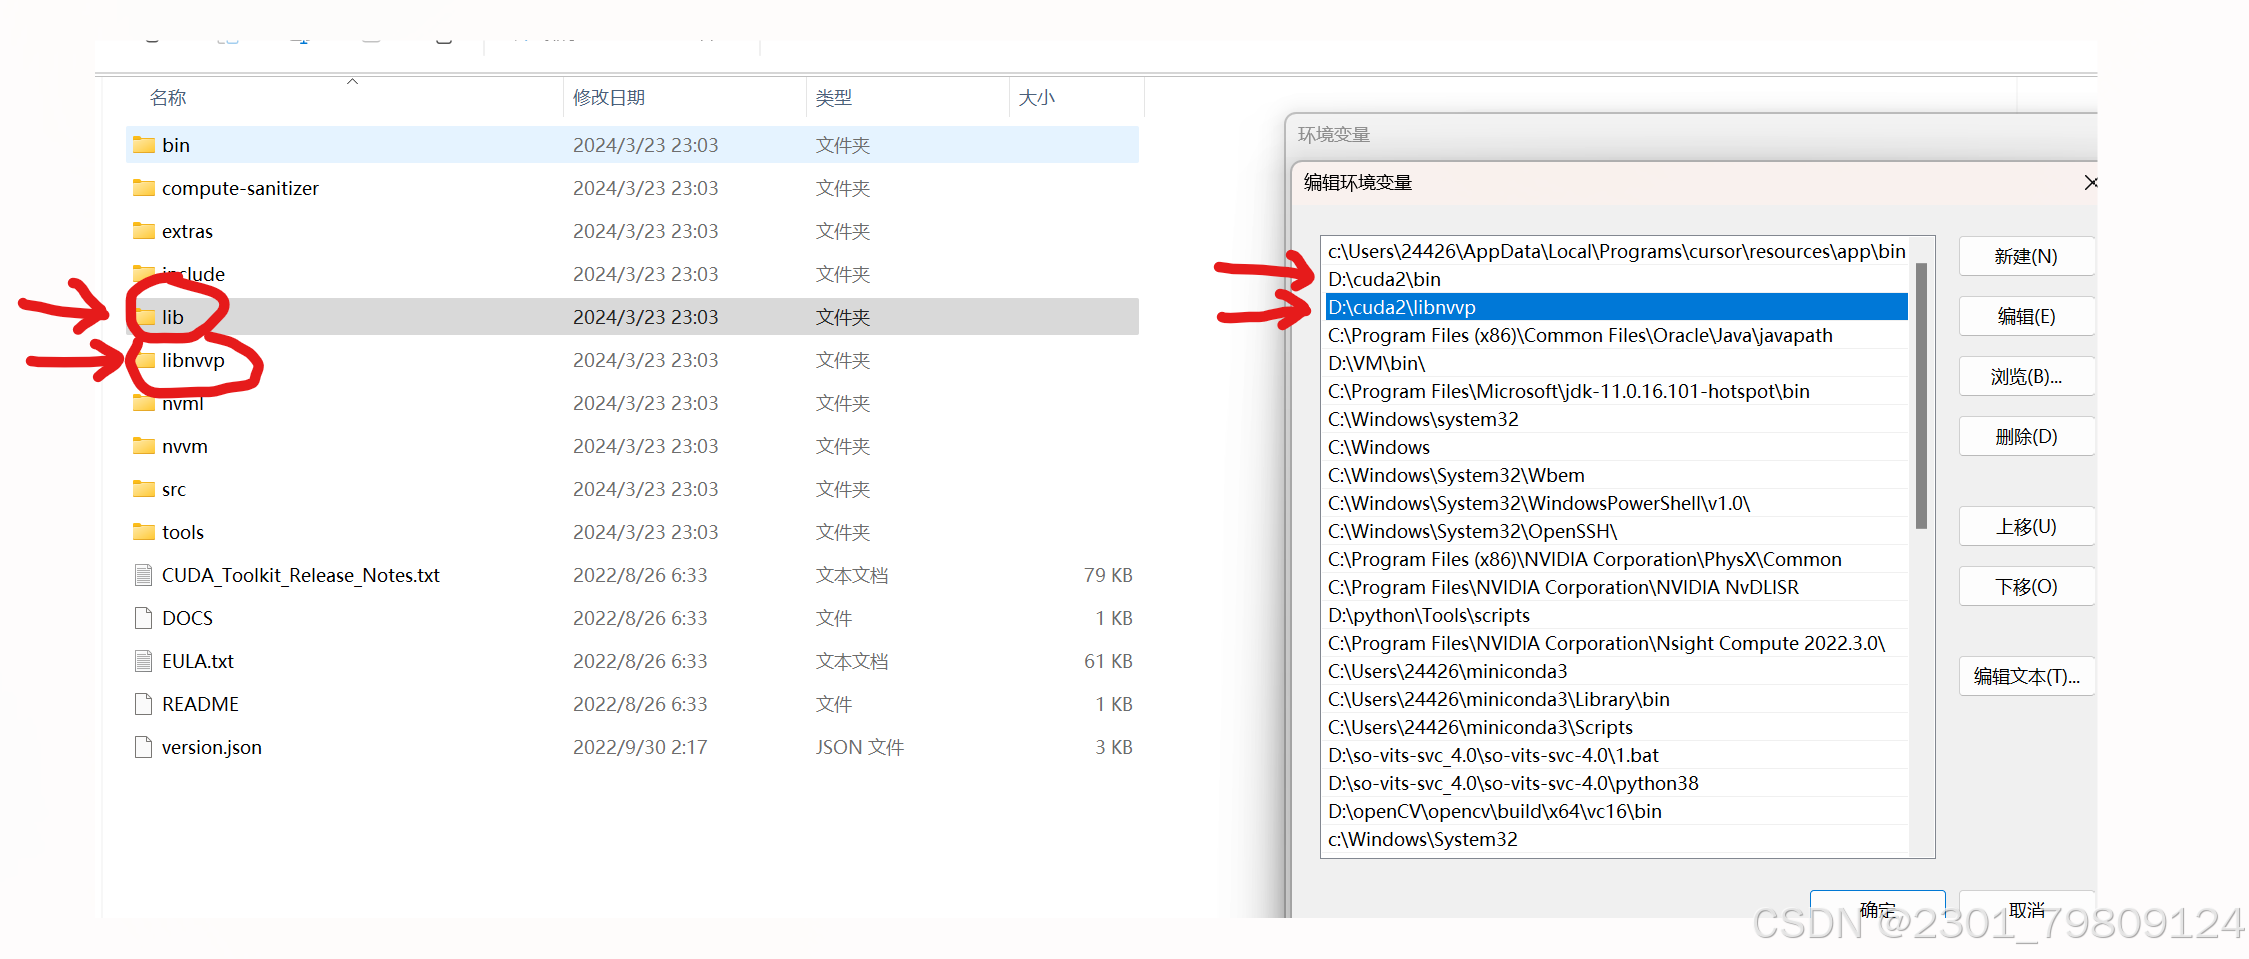Select the tools folder icon

pos(144,532)
